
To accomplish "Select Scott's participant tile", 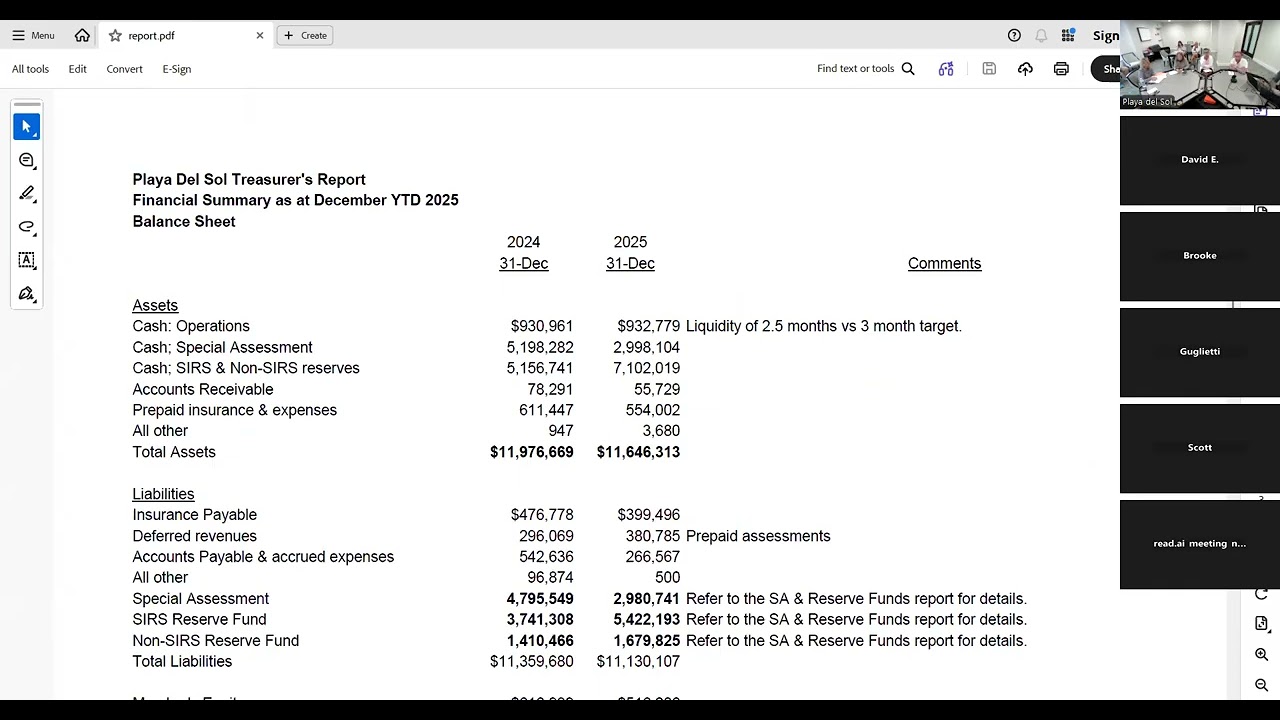I will (x=1200, y=448).
